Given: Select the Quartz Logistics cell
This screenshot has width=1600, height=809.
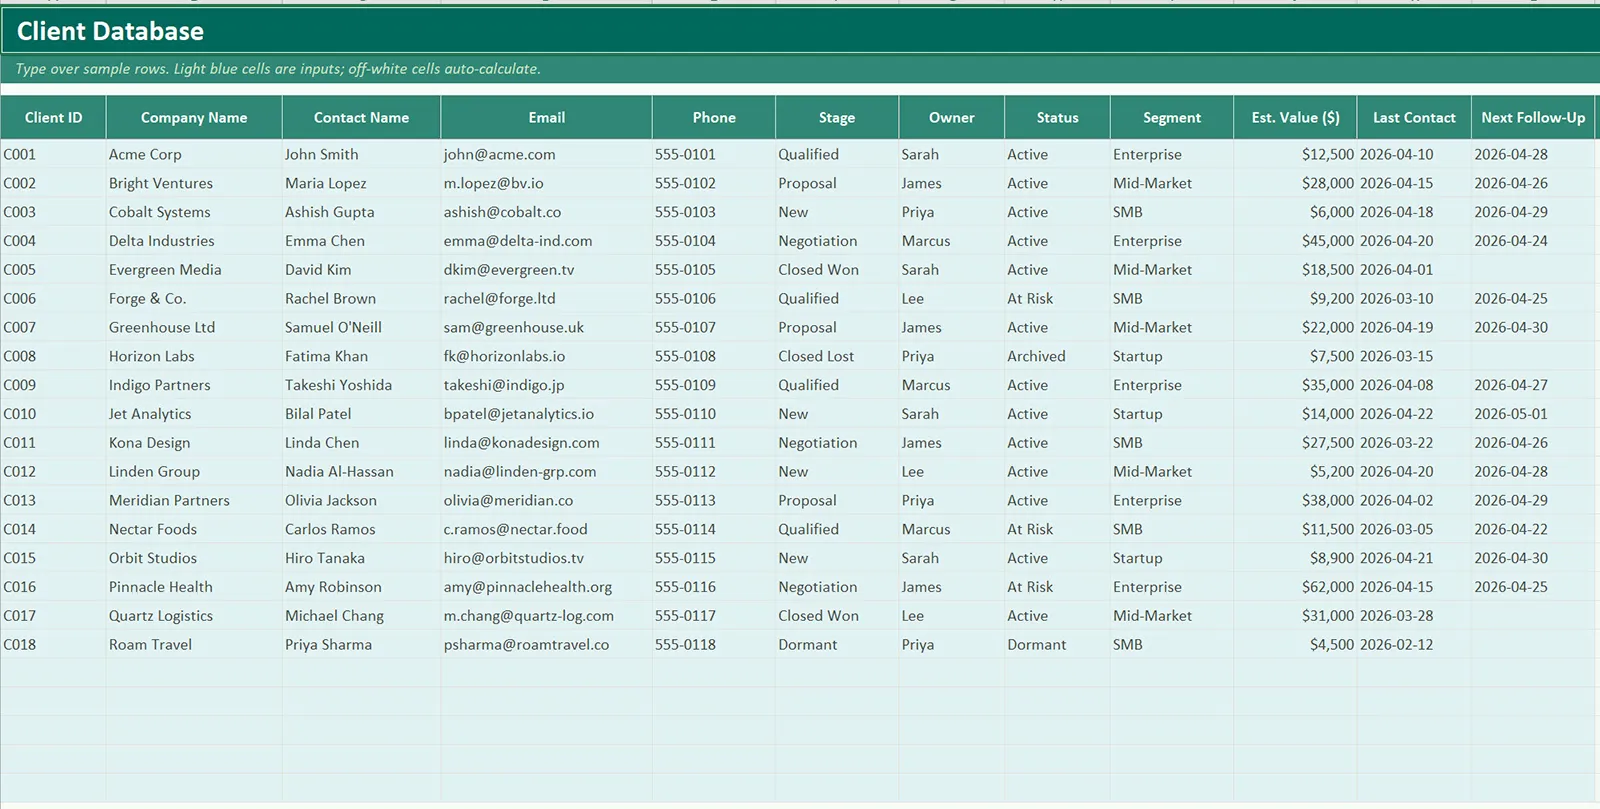Looking at the screenshot, I should pos(194,616).
